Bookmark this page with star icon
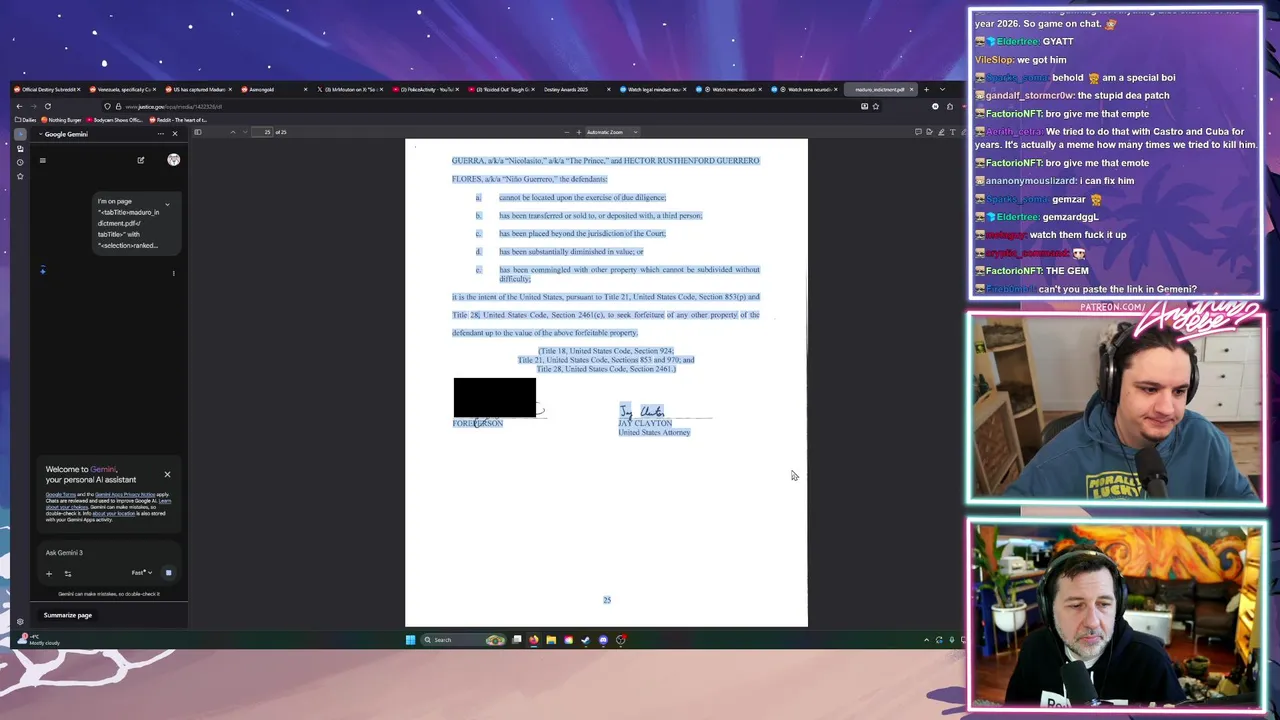 pyautogui.click(x=876, y=106)
